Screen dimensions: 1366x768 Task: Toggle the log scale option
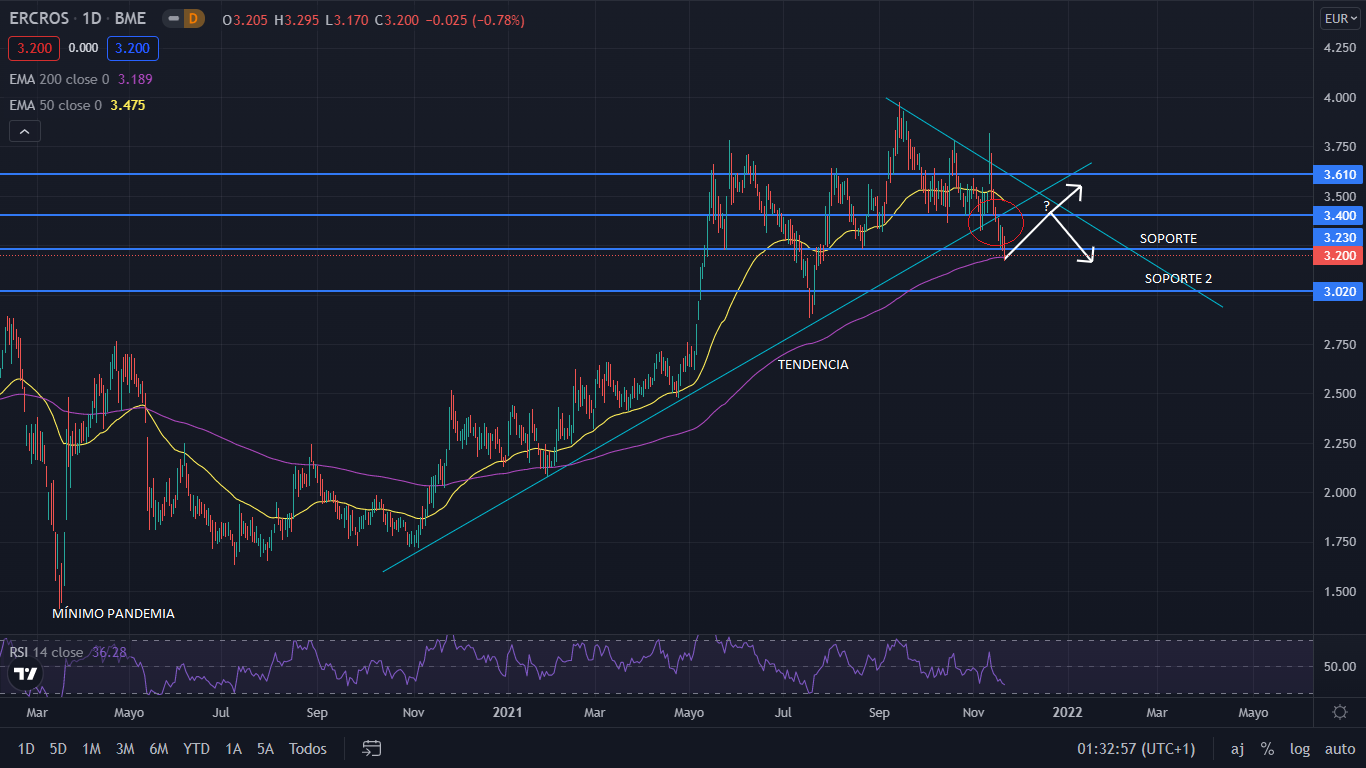point(1300,748)
